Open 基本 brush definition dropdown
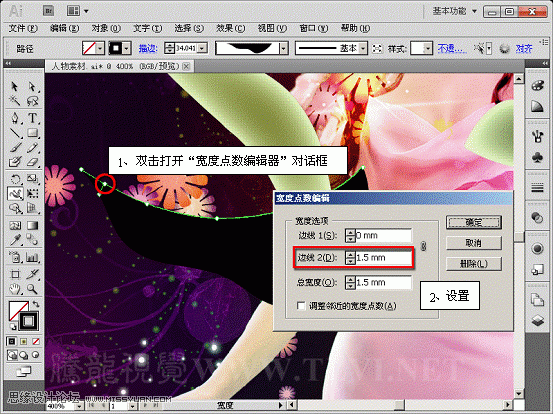553x414 pixels. pos(363,48)
